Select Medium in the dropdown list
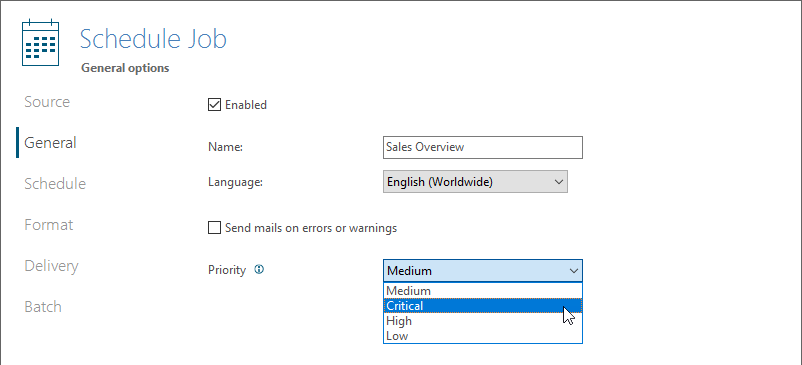This screenshot has width=802, height=365. click(x=482, y=290)
